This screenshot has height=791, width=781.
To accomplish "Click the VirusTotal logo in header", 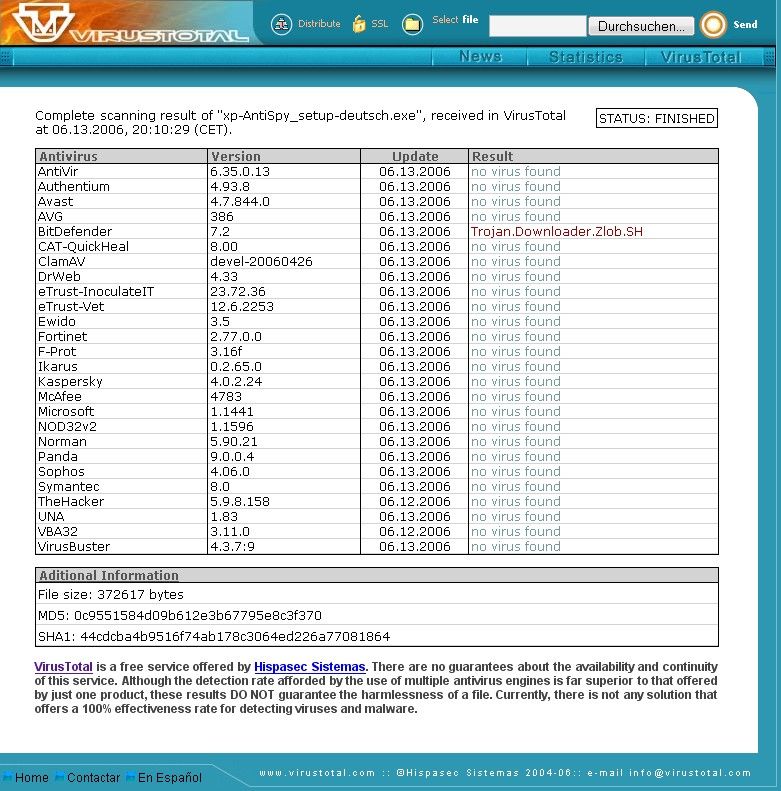I will (x=130, y=24).
